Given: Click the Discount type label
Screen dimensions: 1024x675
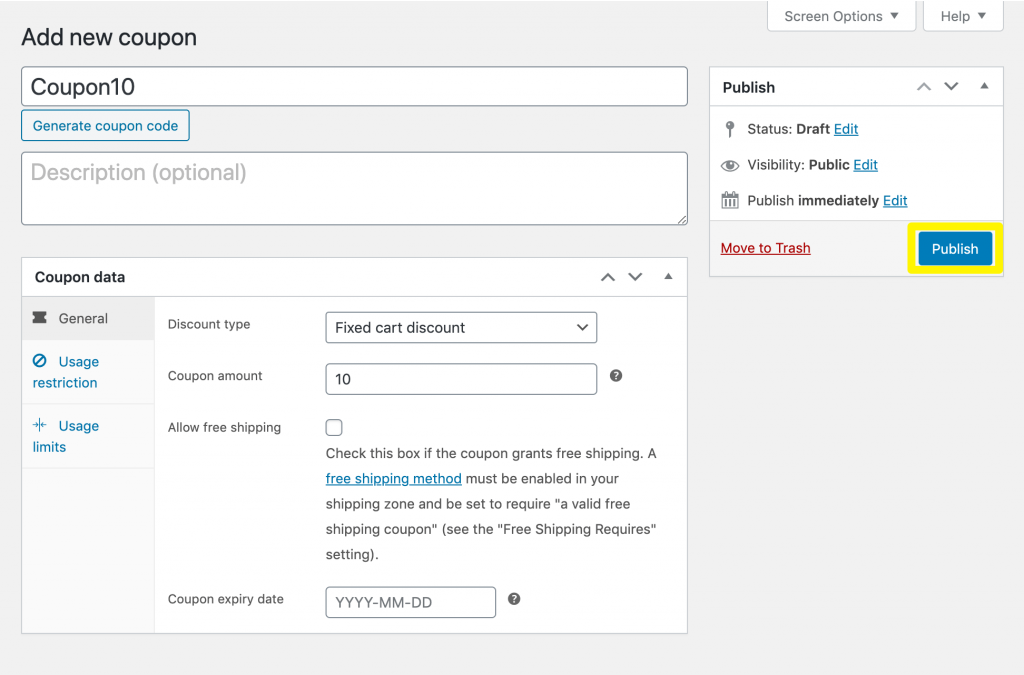Looking at the screenshot, I should tap(209, 324).
